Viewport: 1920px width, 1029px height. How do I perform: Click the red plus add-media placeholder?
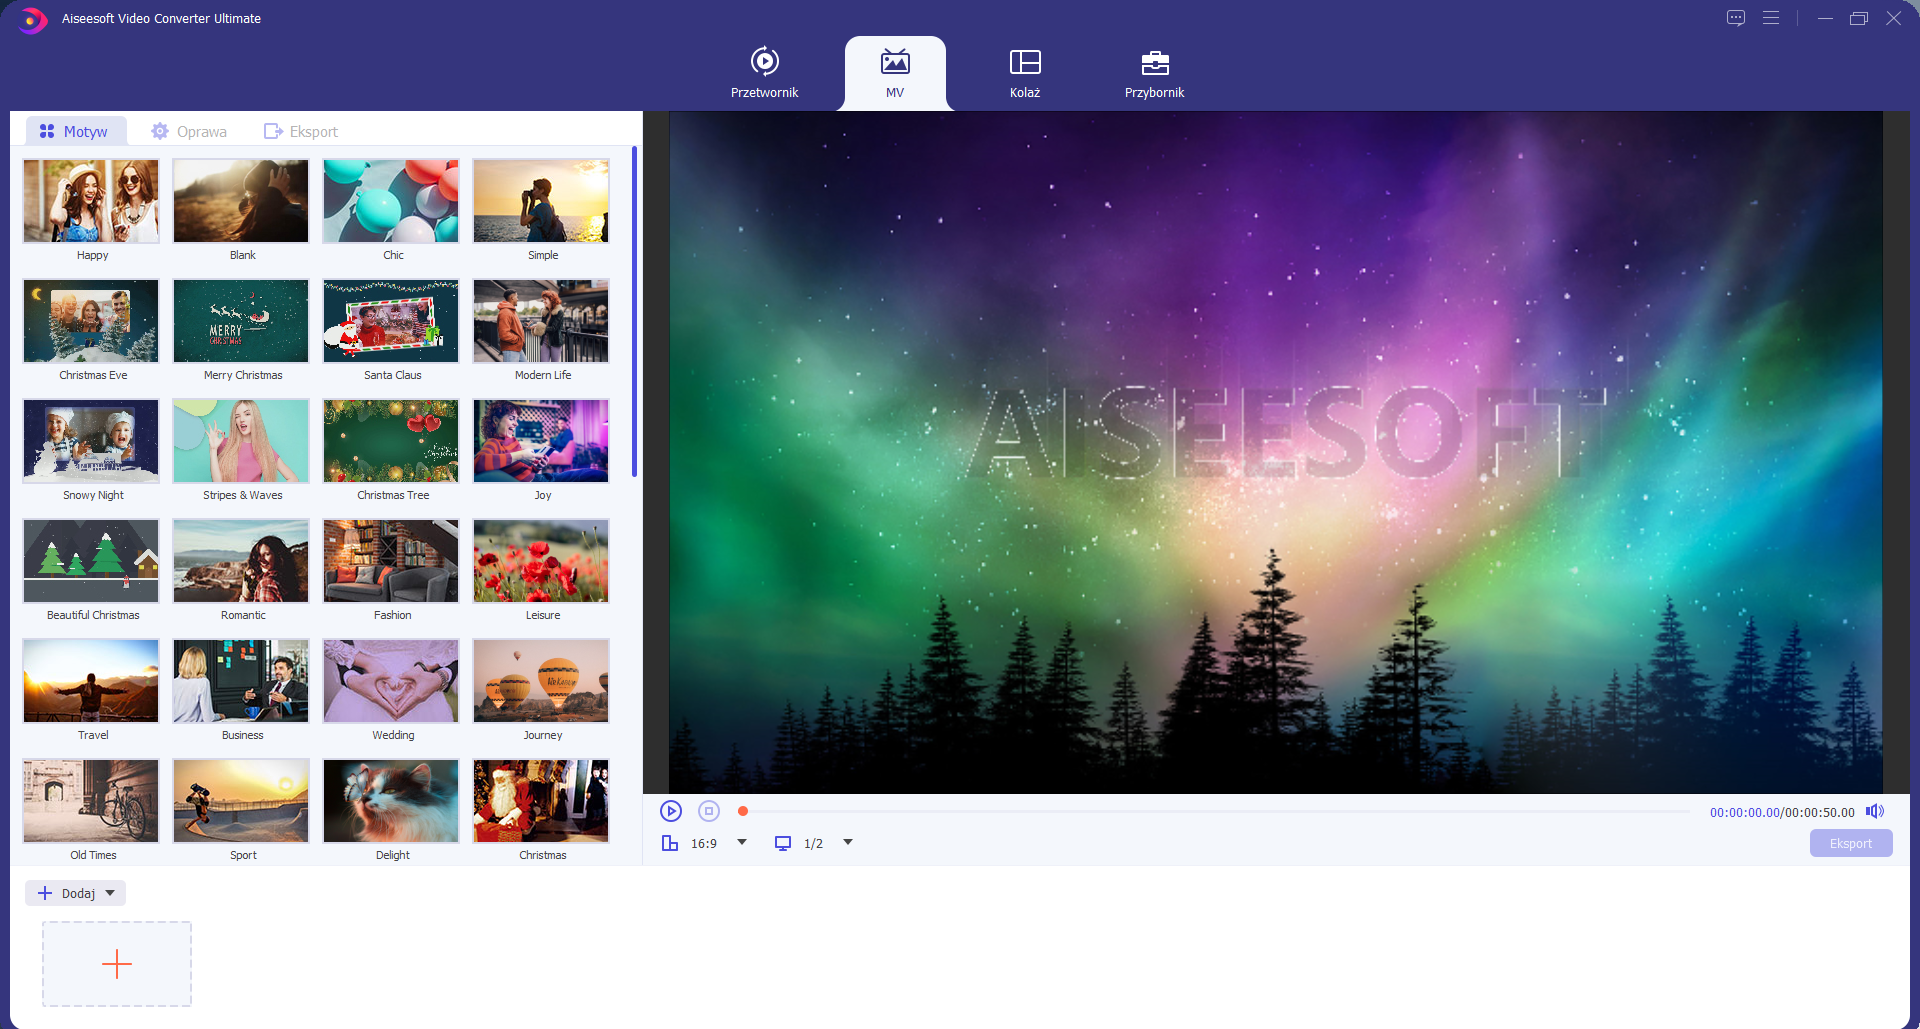[x=117, y=964]
